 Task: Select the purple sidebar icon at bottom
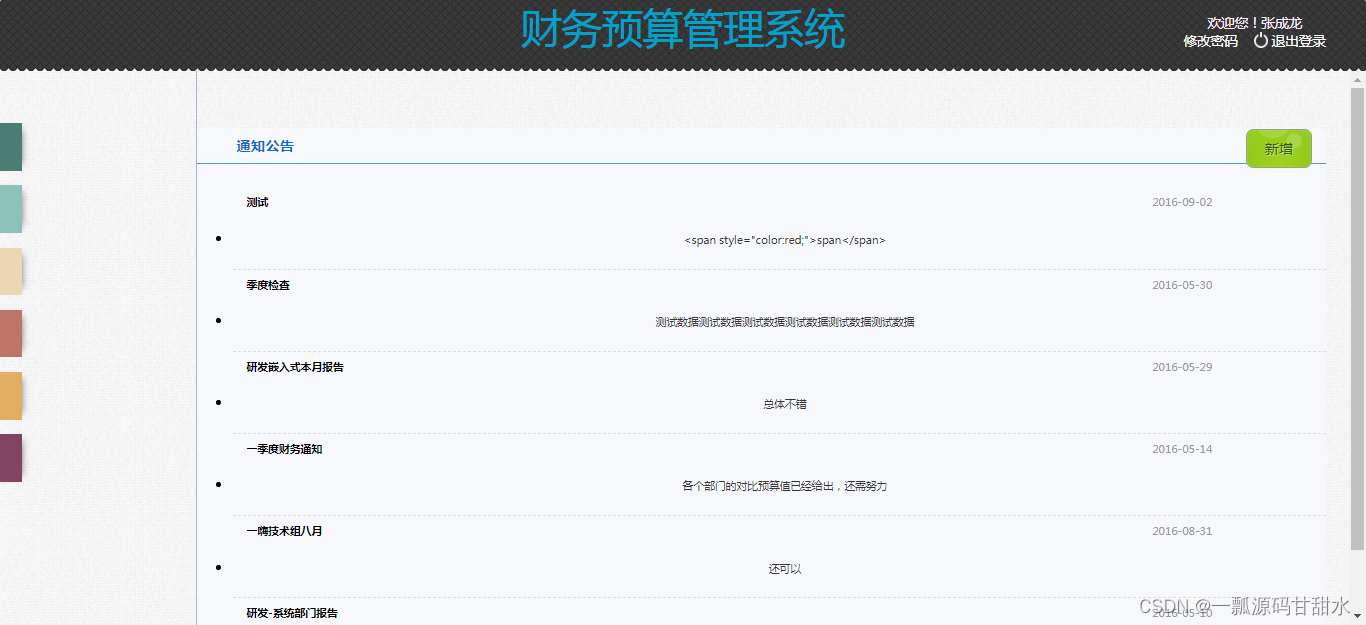tap(11, 458)
